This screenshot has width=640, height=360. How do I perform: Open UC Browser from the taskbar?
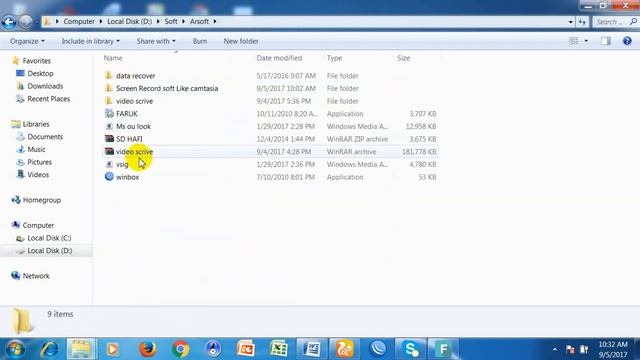pos(344,349)
